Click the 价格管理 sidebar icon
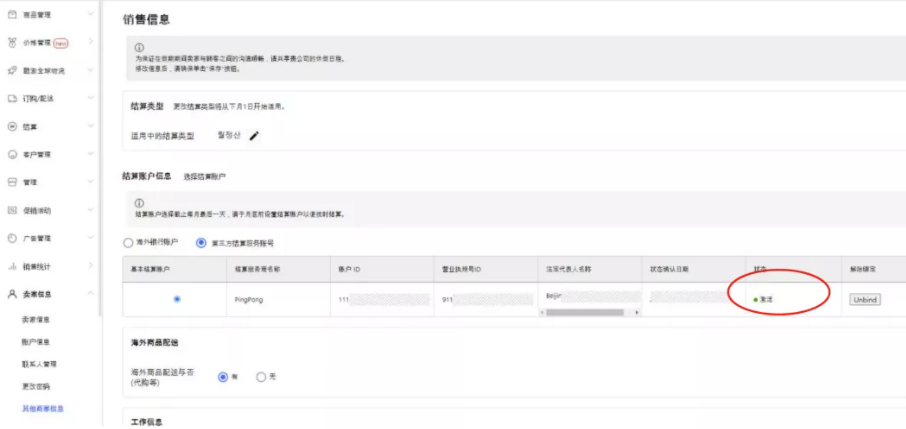The height and width of the screenshot is (429, 906). (x=12, y=43)
